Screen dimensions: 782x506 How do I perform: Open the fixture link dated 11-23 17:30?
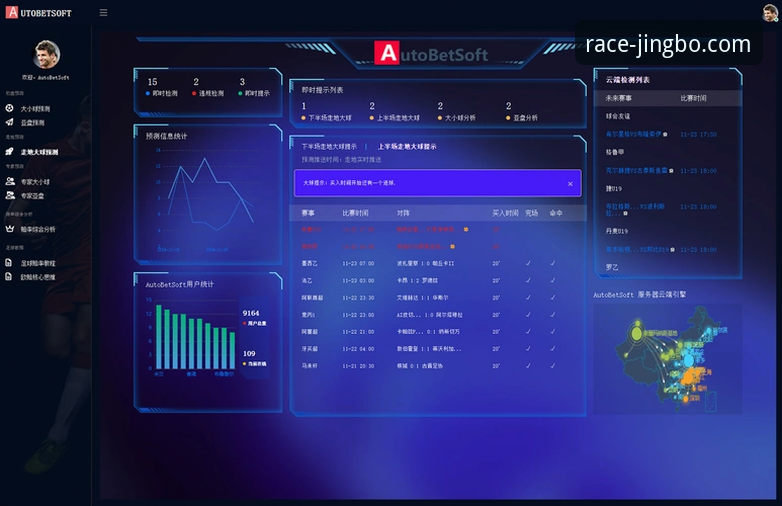(x=636, y=134)
